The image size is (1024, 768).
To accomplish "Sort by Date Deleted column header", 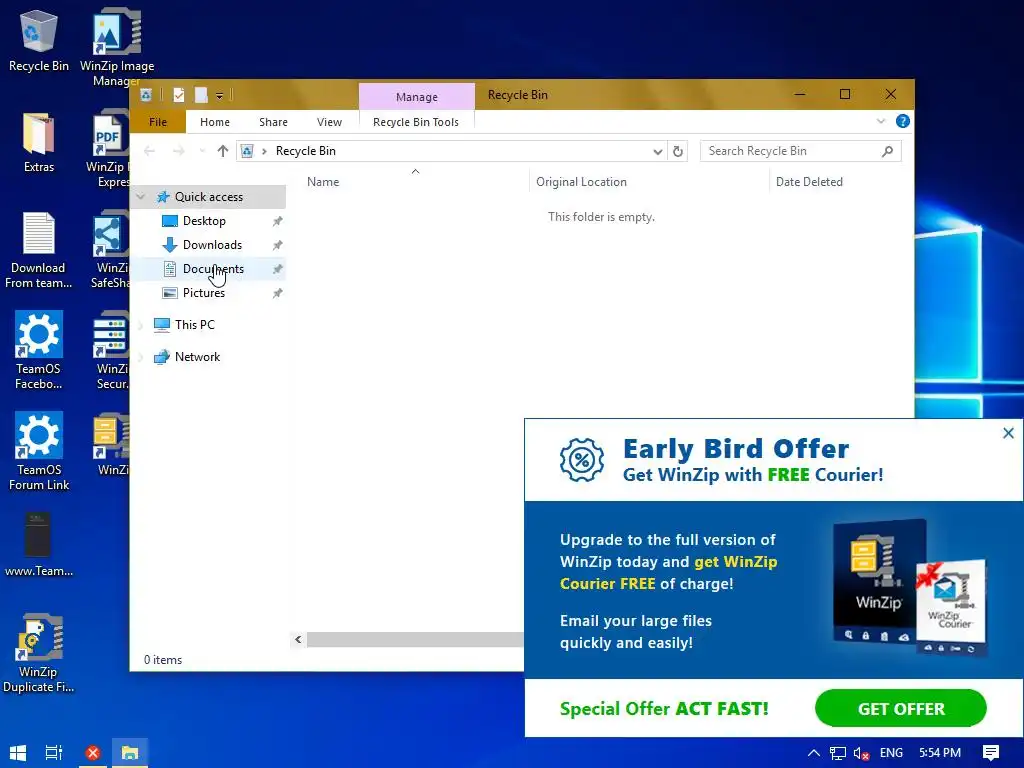I will point(809,182).
